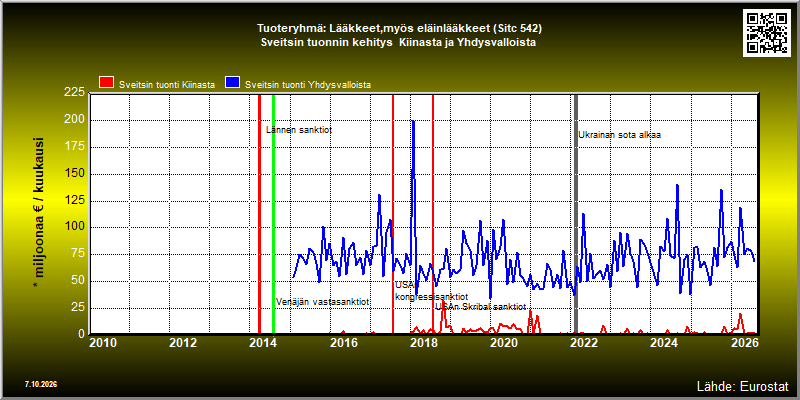The image size is (800, 400).
Task: Click the thick grey Ukraine war marker line
Action: (576, 214)
